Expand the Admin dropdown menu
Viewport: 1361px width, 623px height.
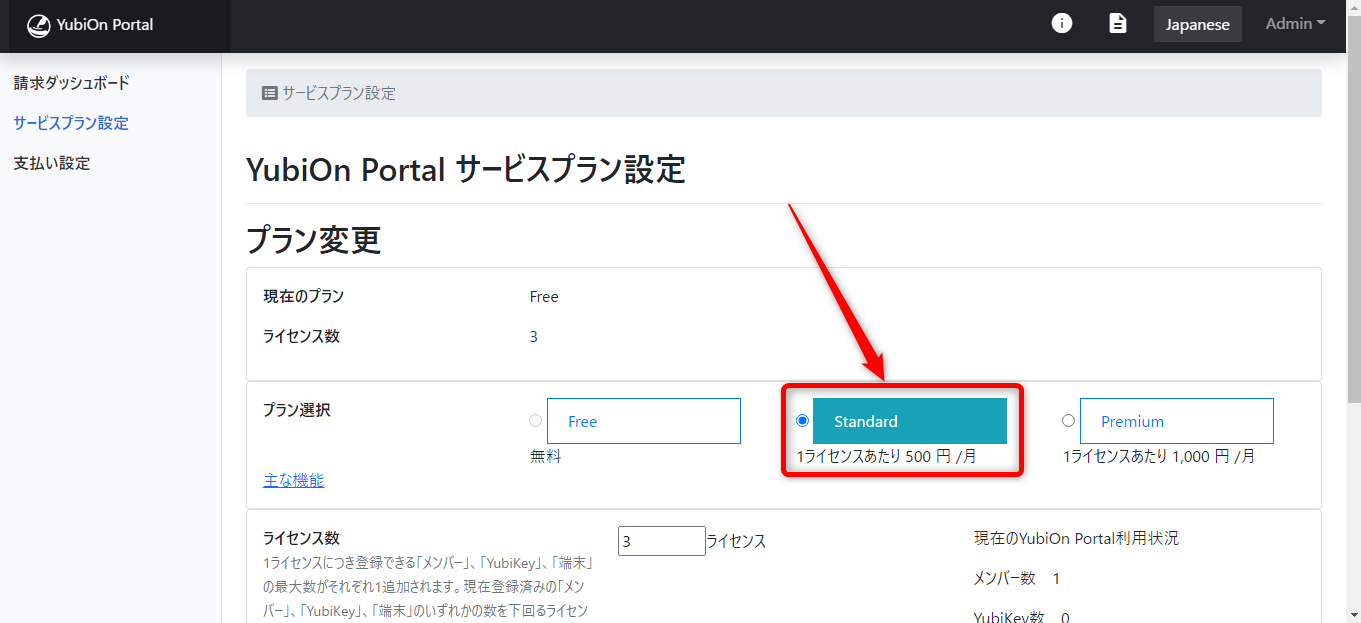(1295, 23)
